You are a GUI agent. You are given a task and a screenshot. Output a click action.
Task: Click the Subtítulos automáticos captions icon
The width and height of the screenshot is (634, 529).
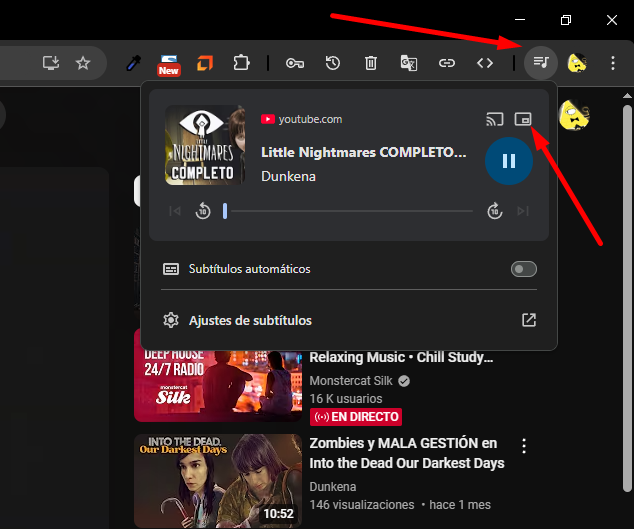[171, 269]
